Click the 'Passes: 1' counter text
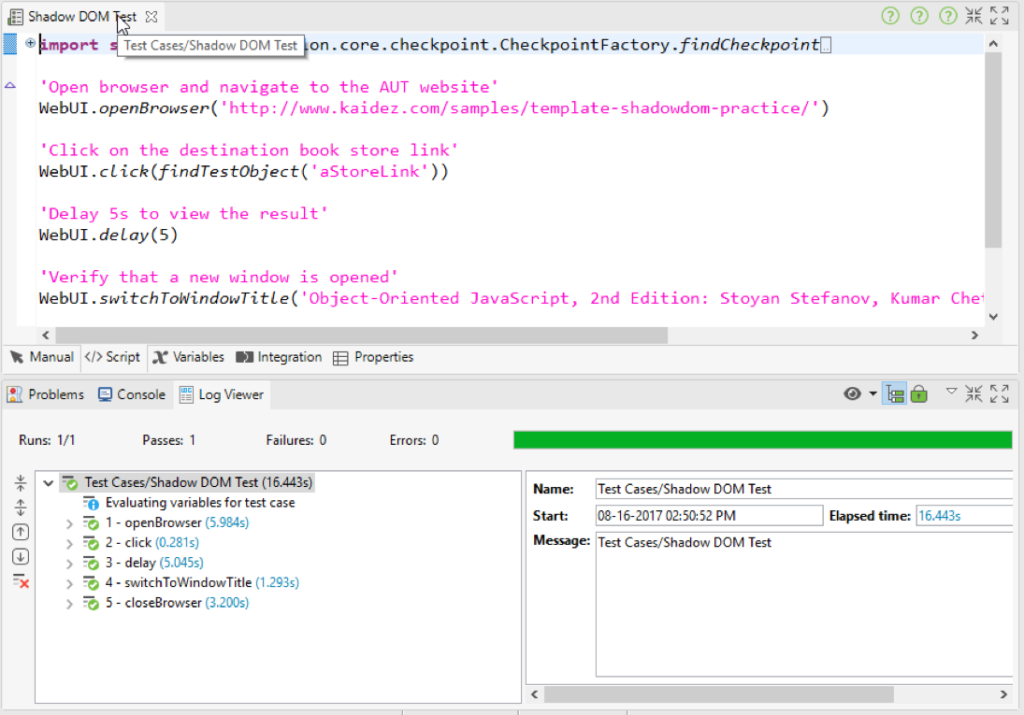The height and width of the screenshot is (715, 1024). tap(168, 441)
